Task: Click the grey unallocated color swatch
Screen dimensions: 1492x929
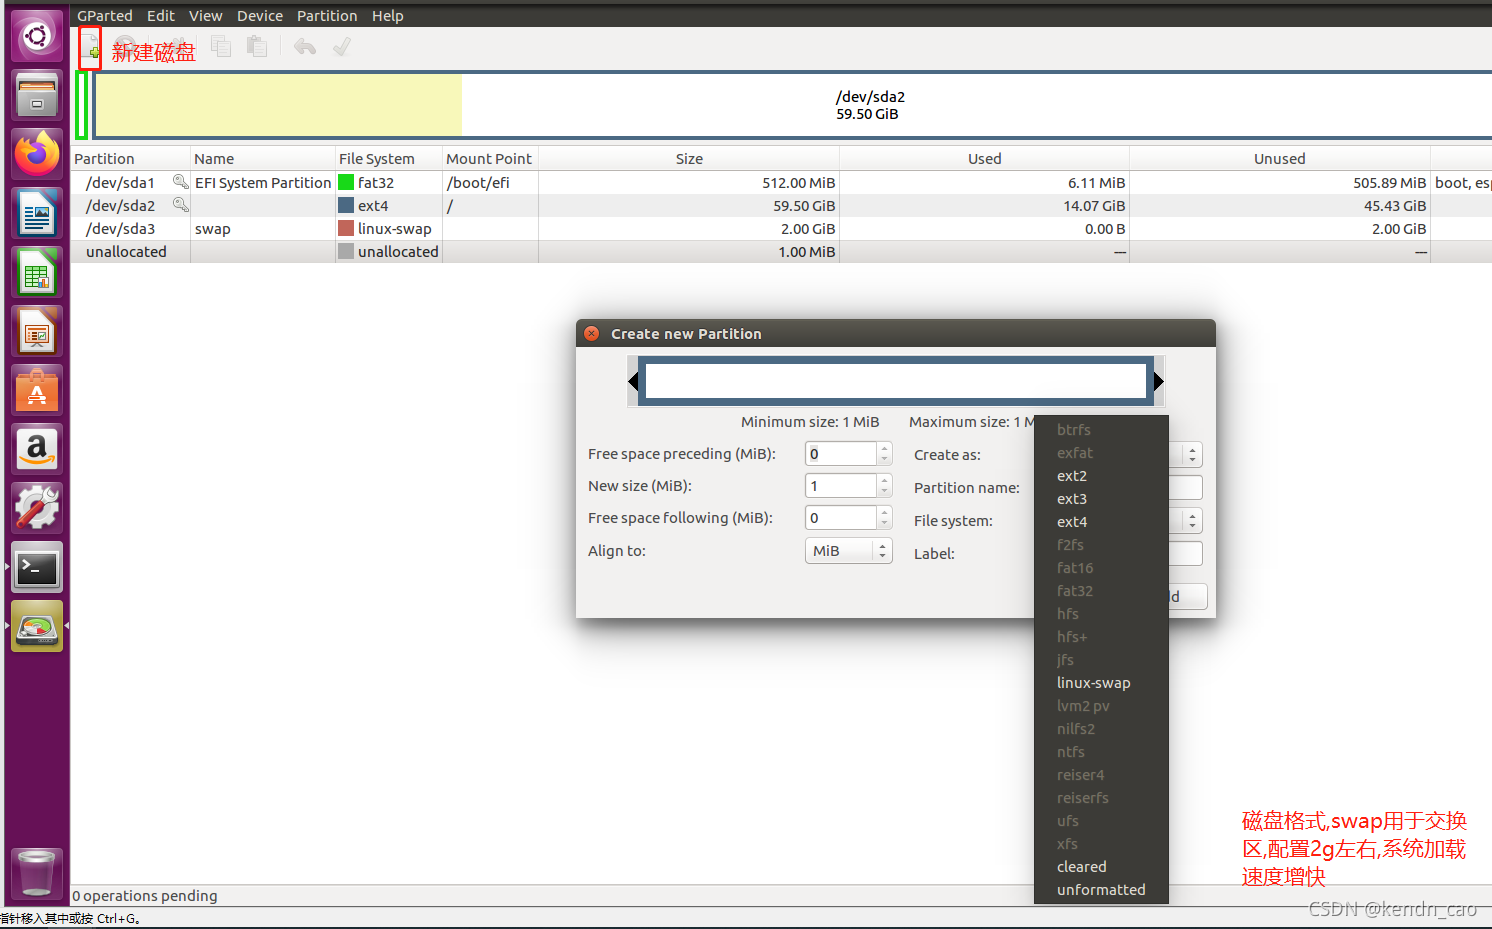Action: pos(346,251)
